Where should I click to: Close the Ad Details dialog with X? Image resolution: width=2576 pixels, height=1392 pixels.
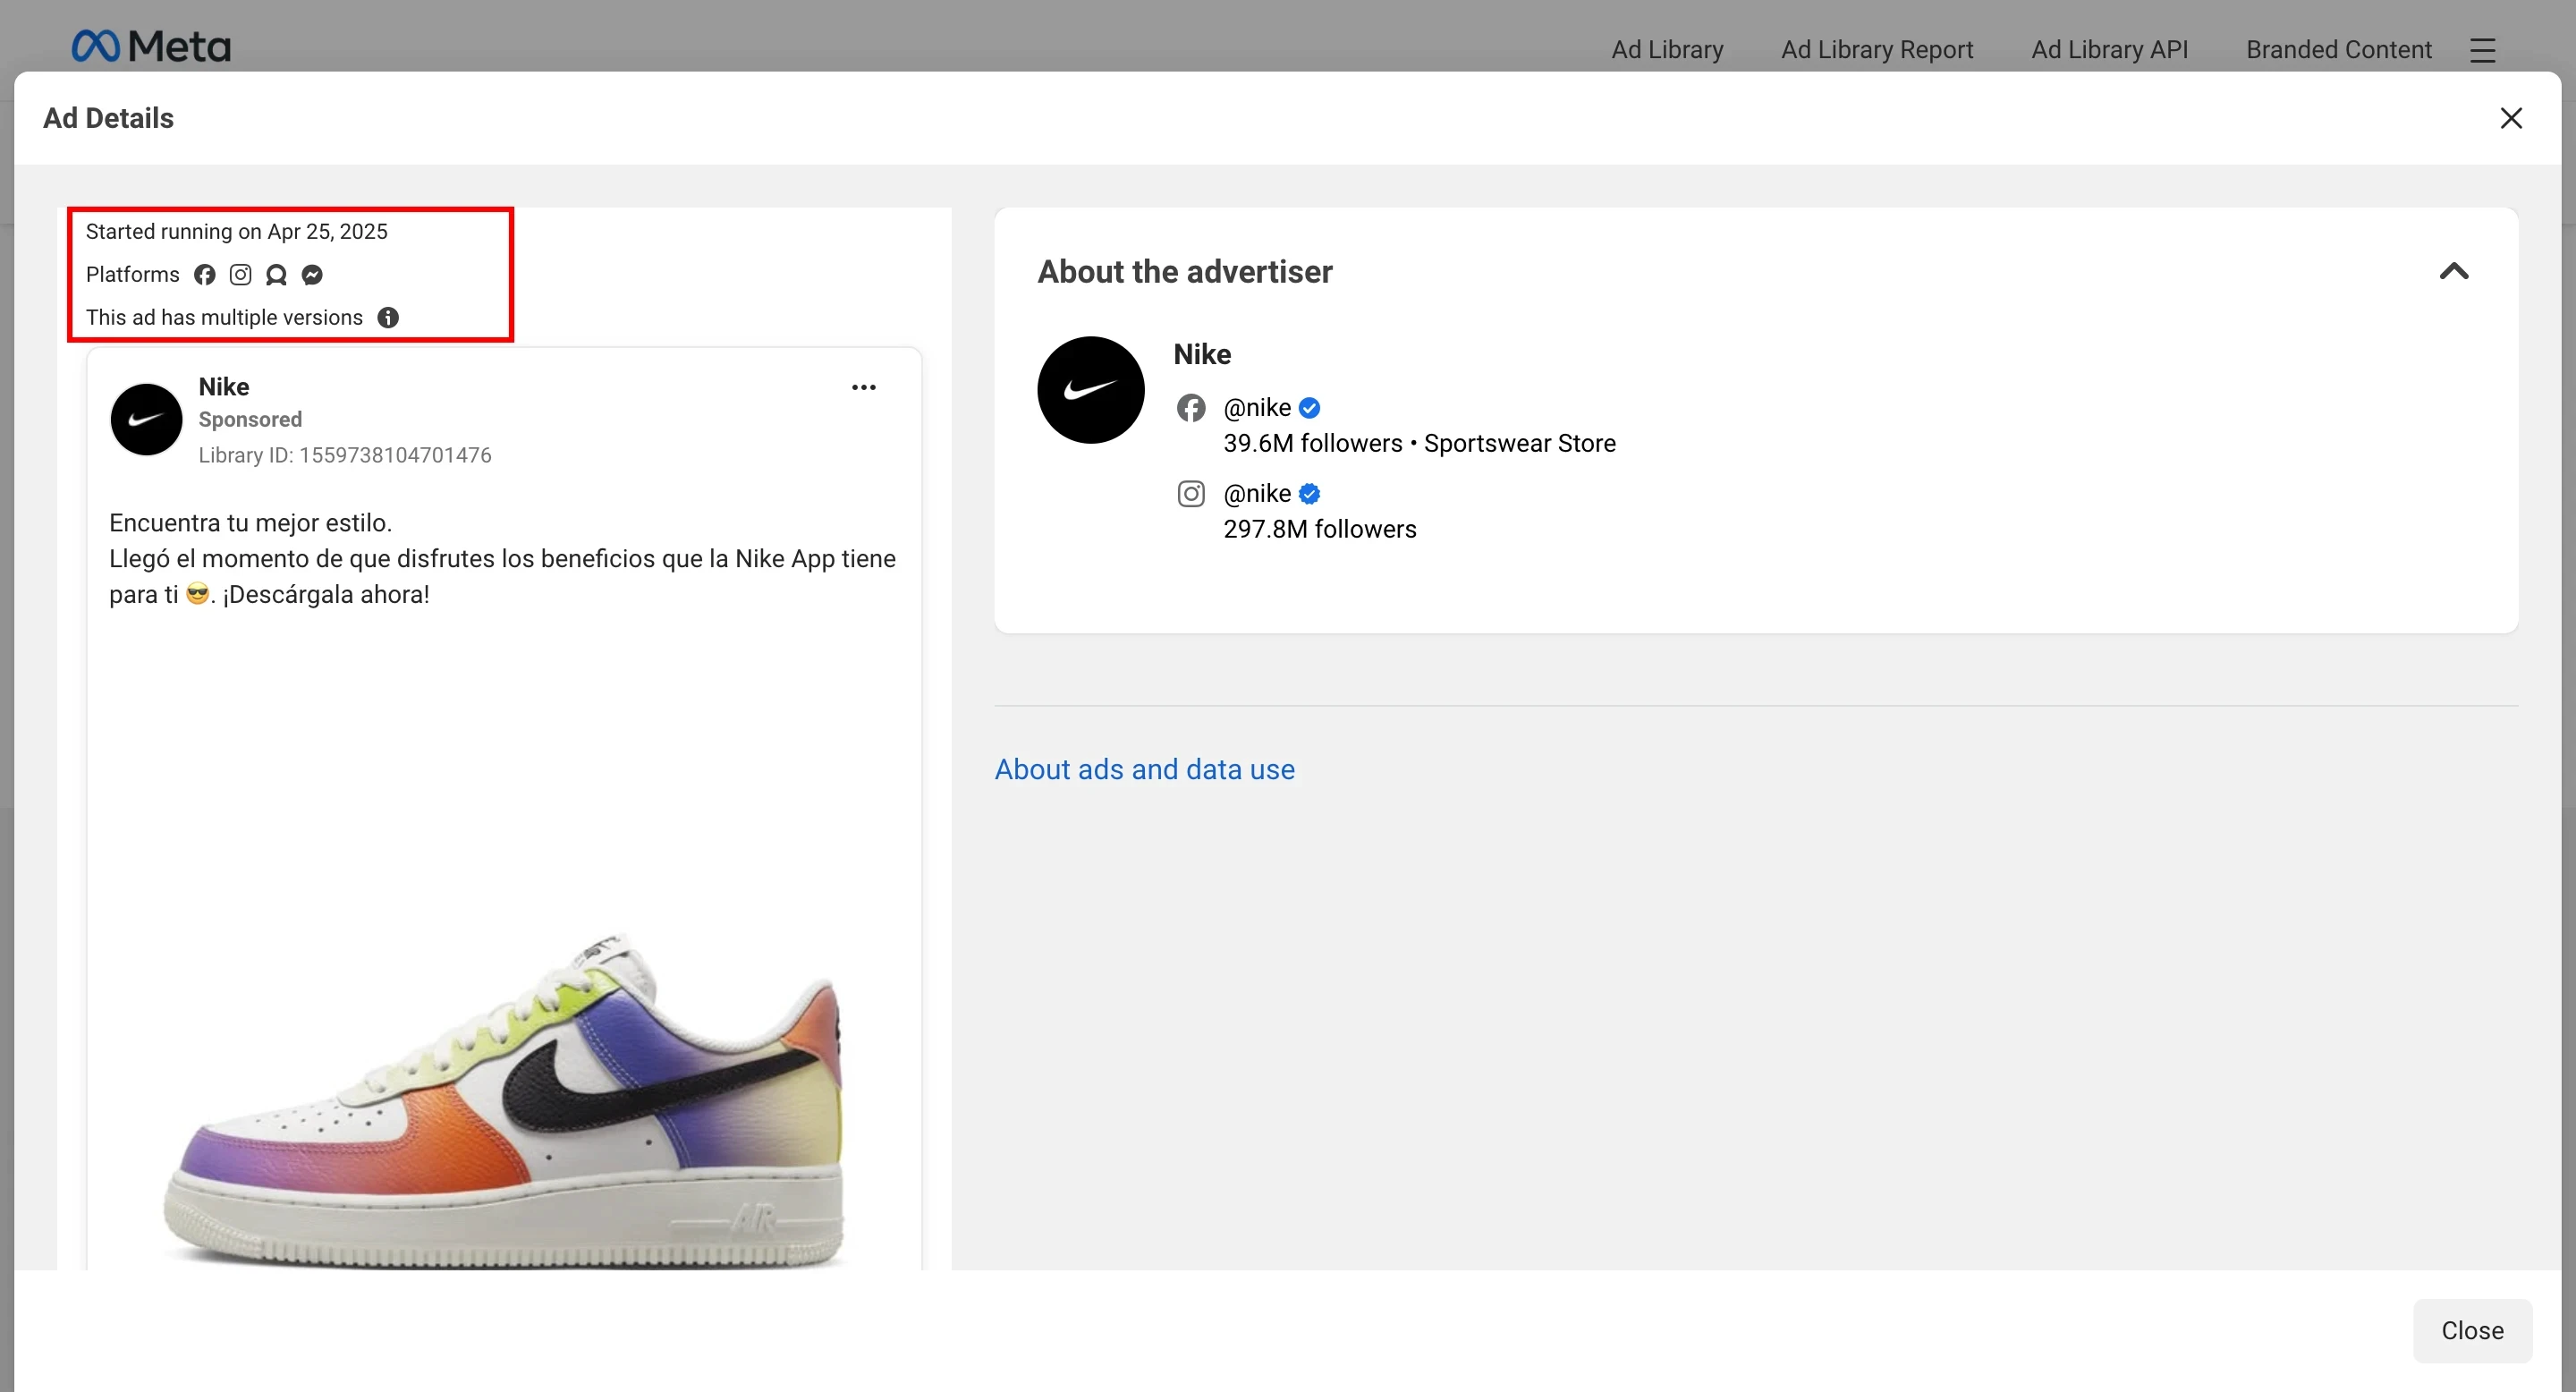[2511, 118]
